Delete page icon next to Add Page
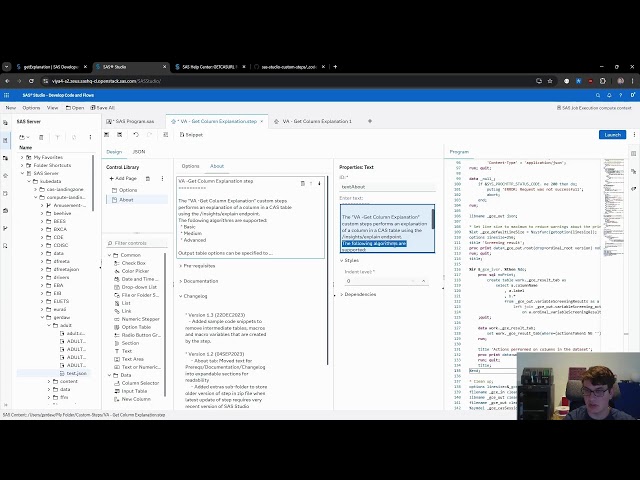Screen dimensions: 640x480 click(148, 179)
